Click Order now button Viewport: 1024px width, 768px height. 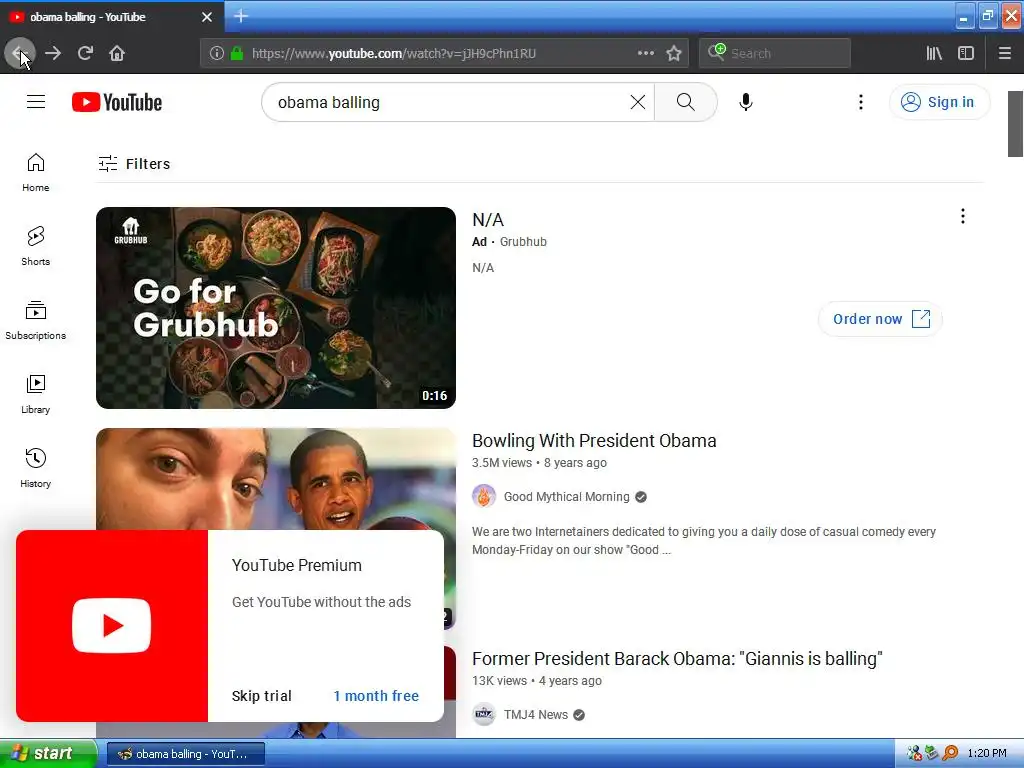click(880, 319)
